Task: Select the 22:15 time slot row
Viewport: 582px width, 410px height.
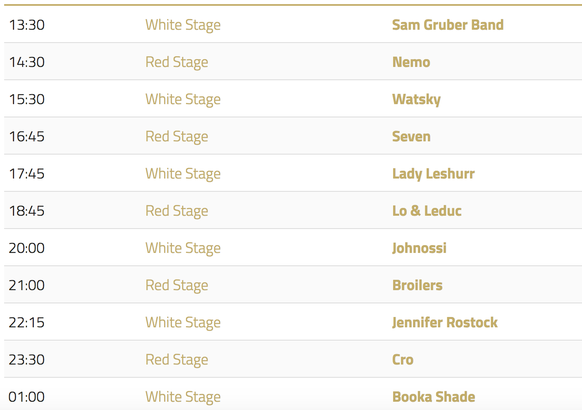Action: tap(293, 322)
